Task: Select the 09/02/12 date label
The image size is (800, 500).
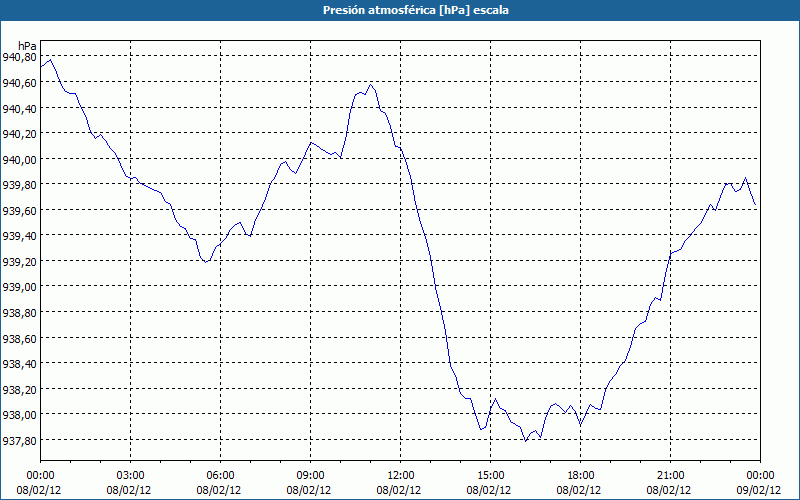Action: click(759, 490)
